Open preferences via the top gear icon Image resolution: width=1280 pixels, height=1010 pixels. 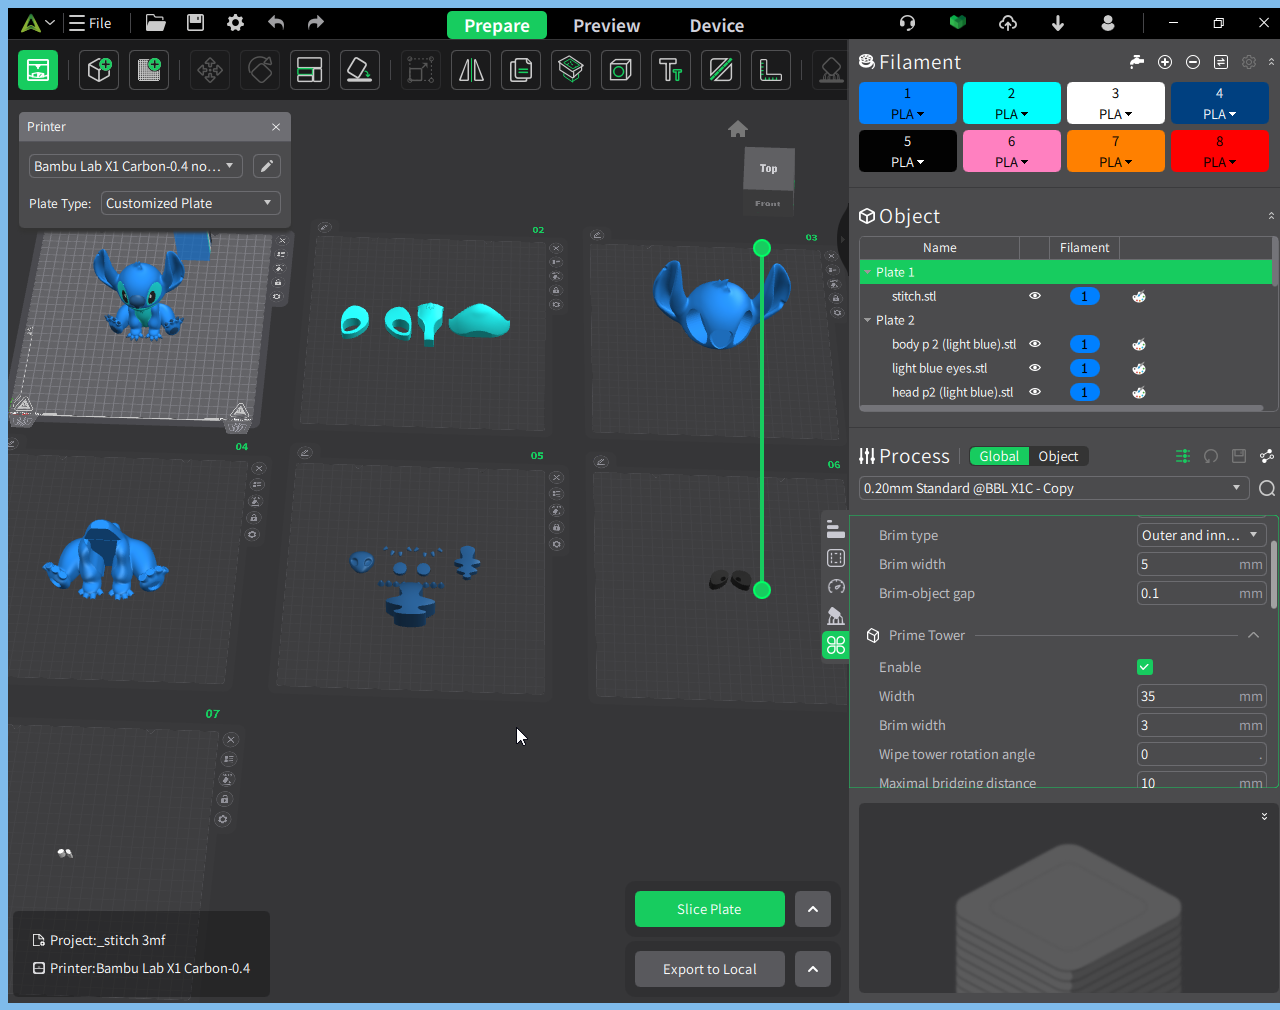[235, 23]
